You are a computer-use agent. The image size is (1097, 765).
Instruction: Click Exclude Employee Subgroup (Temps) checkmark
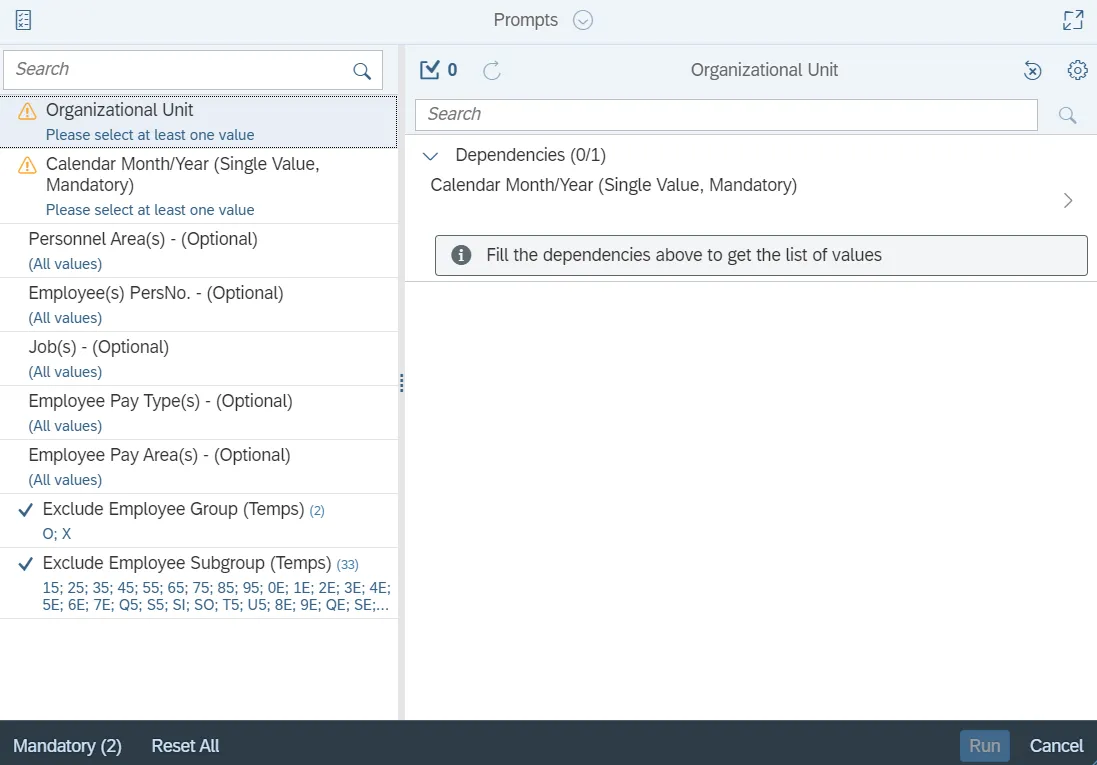[x=27, y=564]
